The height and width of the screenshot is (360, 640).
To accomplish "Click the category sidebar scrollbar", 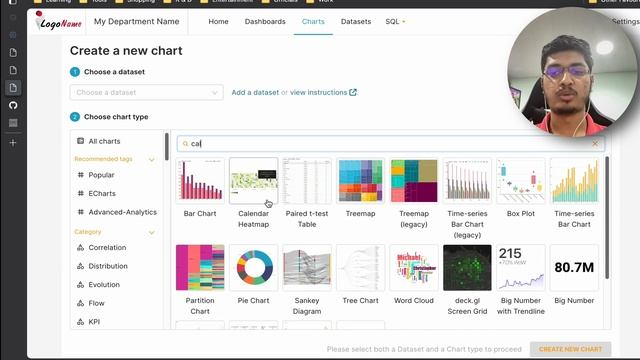I will [x=167, y=147].
